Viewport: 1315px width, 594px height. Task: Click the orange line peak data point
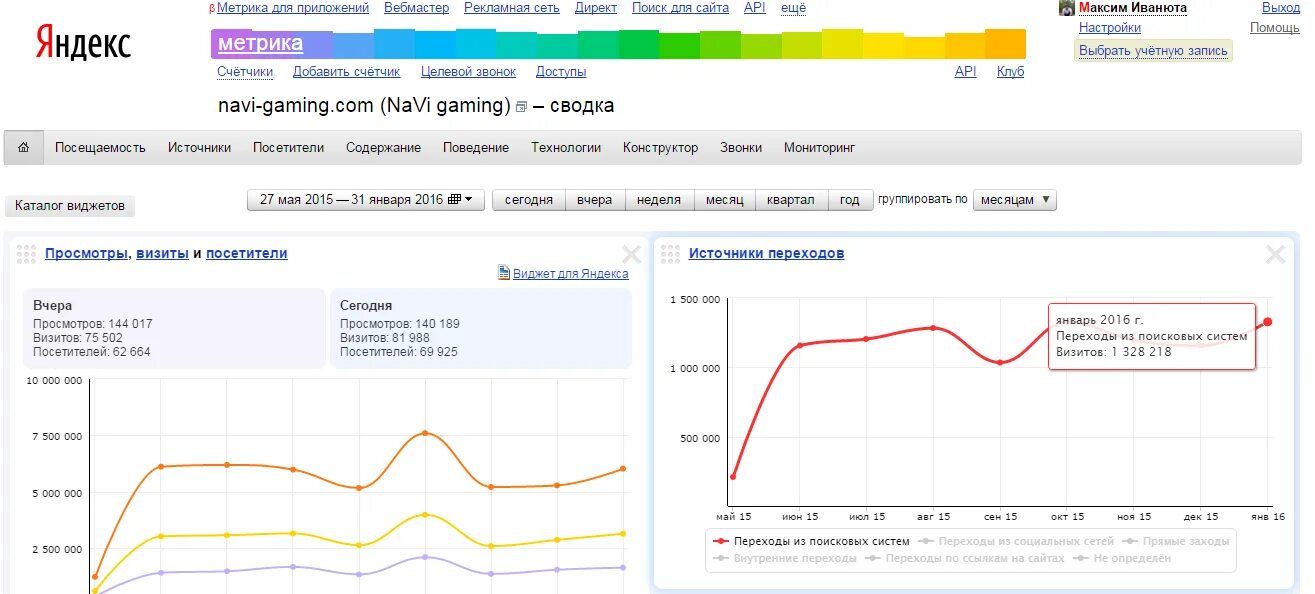(425, 433)
